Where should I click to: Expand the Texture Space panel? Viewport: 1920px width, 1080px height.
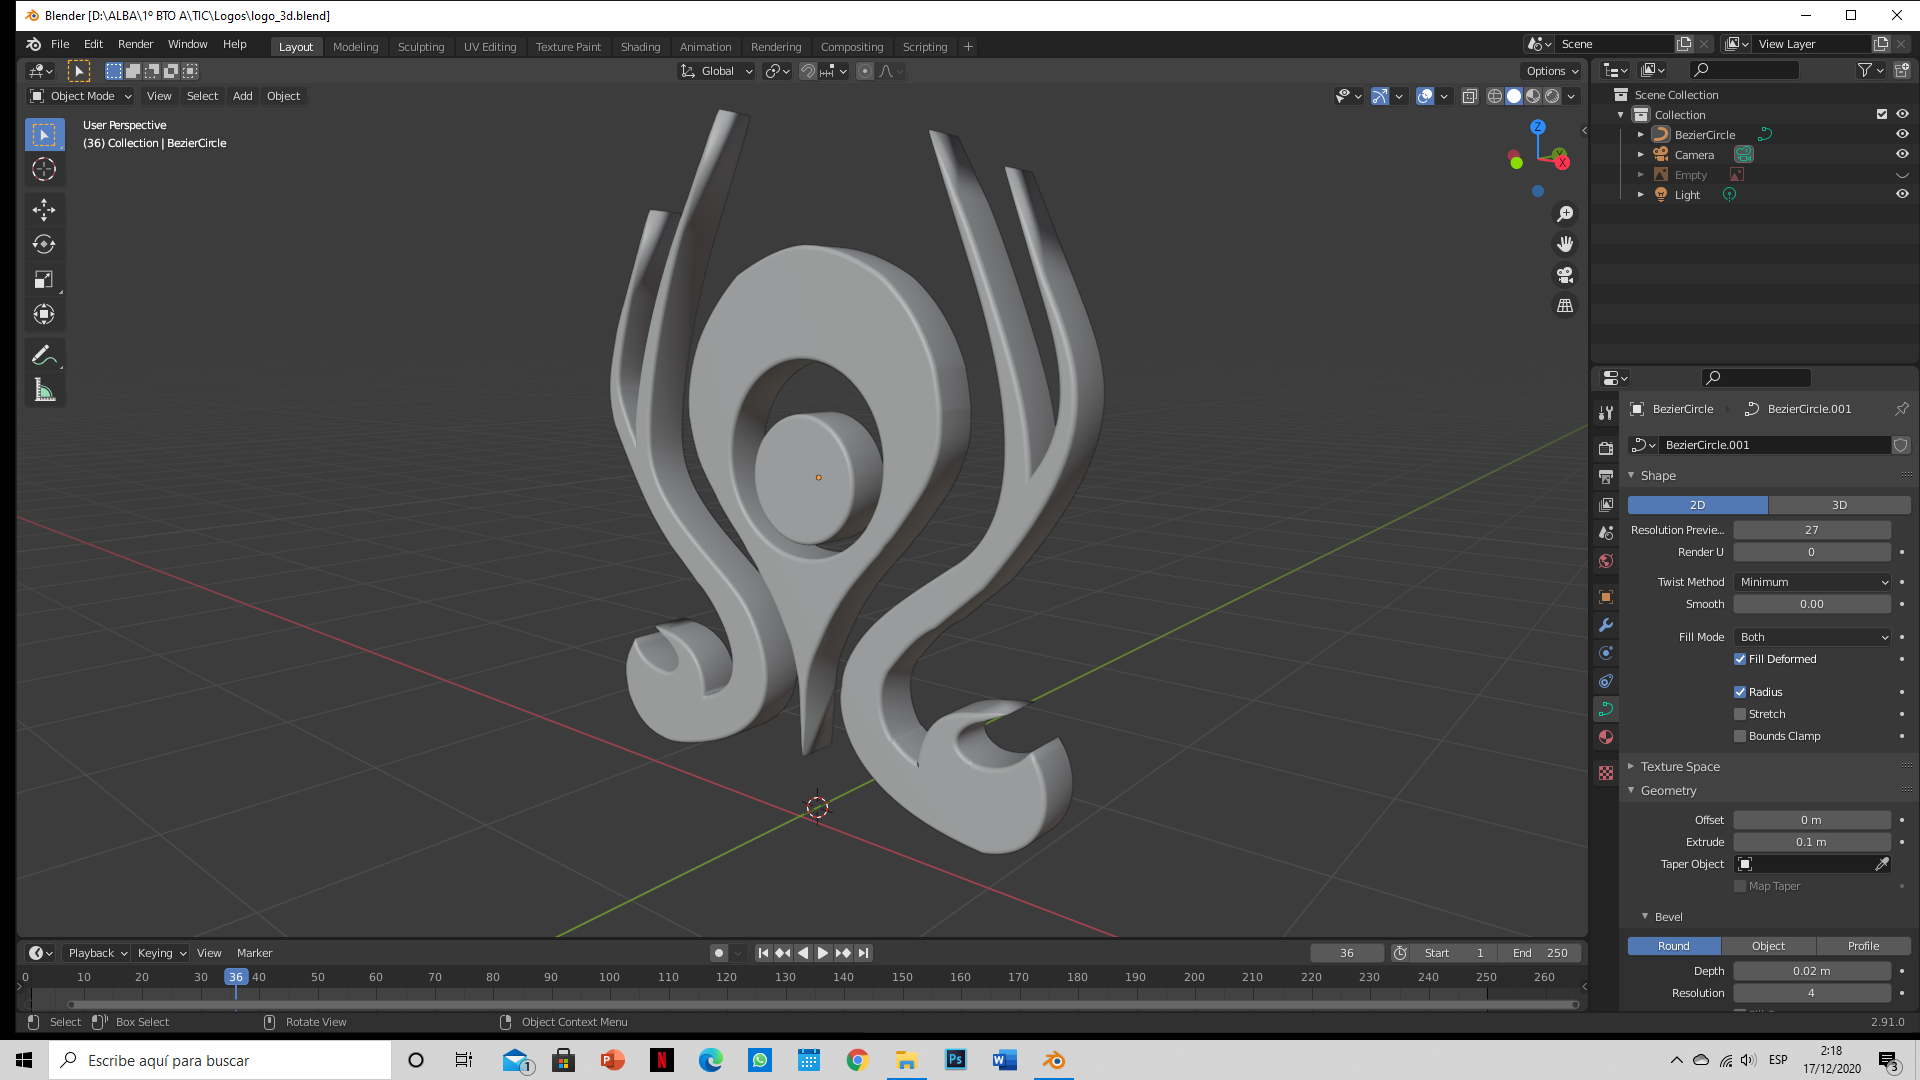[1680, 767]
